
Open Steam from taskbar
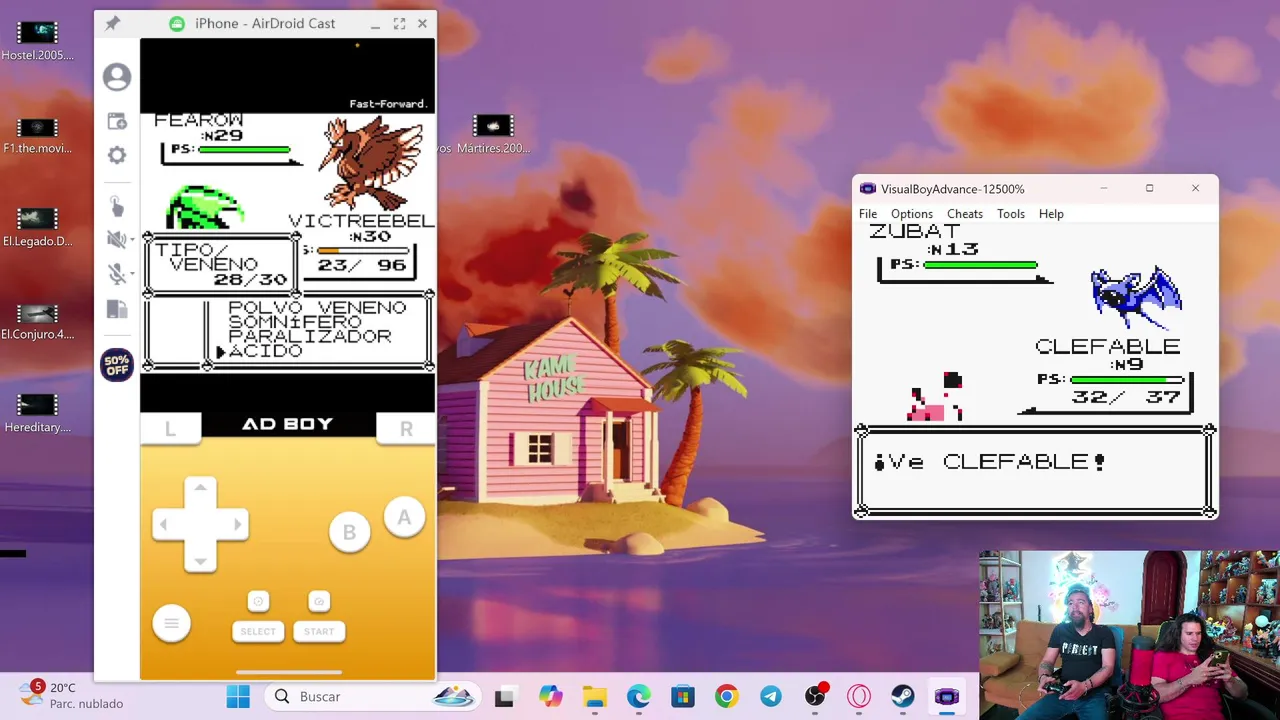(x=903, y=697)
